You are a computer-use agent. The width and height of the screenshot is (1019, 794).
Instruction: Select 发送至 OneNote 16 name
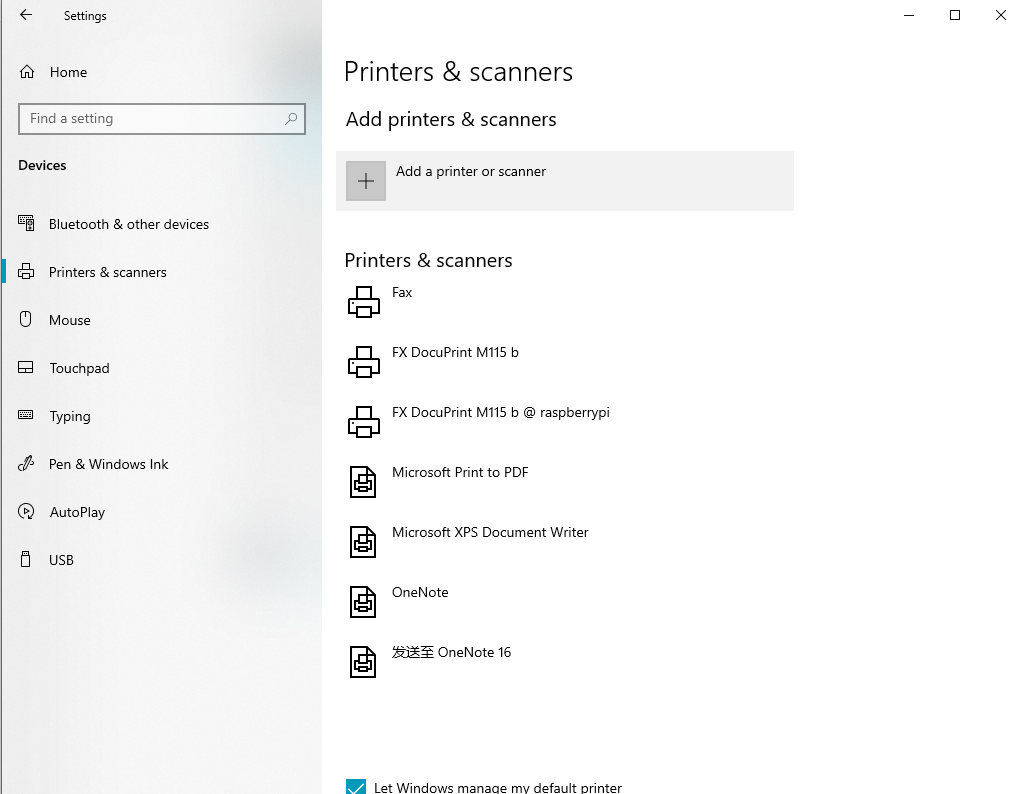coord(452,652)
